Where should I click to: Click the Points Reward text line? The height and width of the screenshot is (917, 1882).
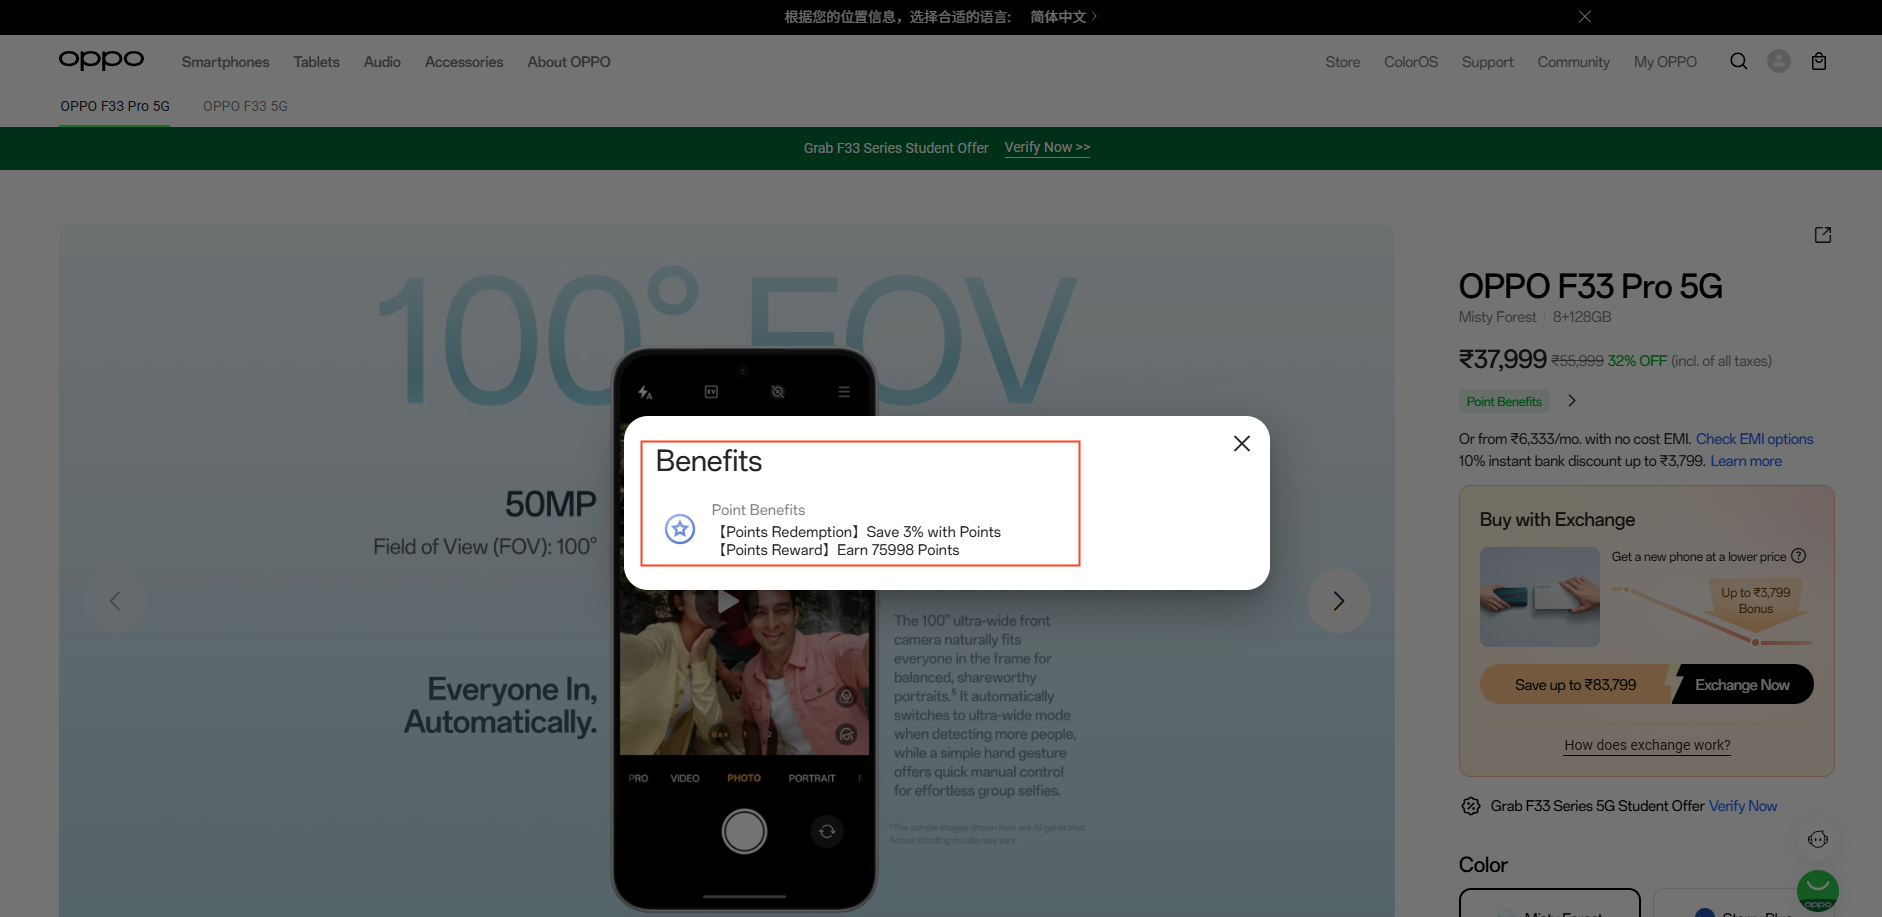(838, 550)
